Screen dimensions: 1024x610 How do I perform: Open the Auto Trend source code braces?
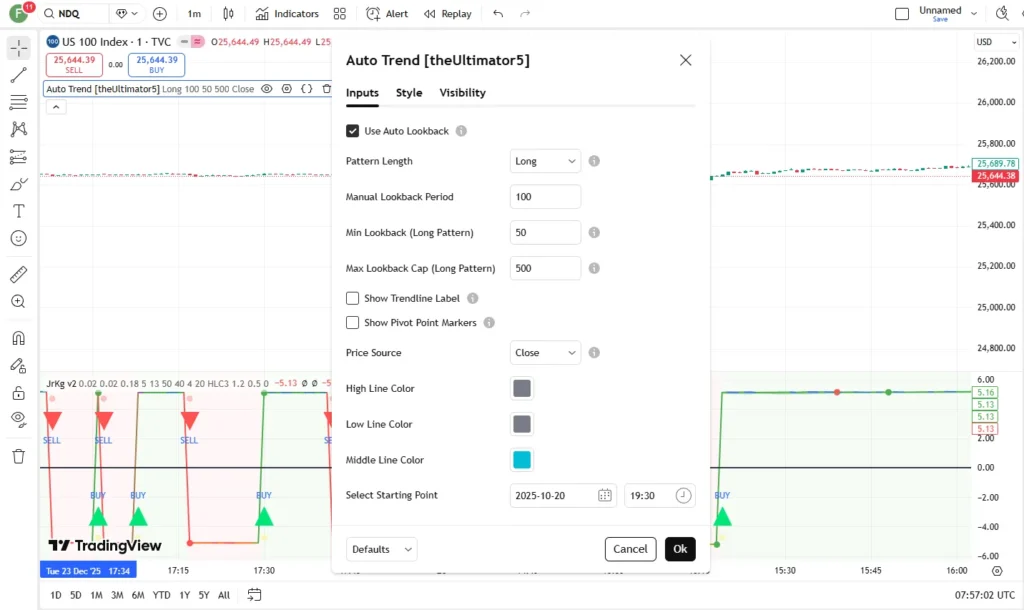tap(306, 89)
